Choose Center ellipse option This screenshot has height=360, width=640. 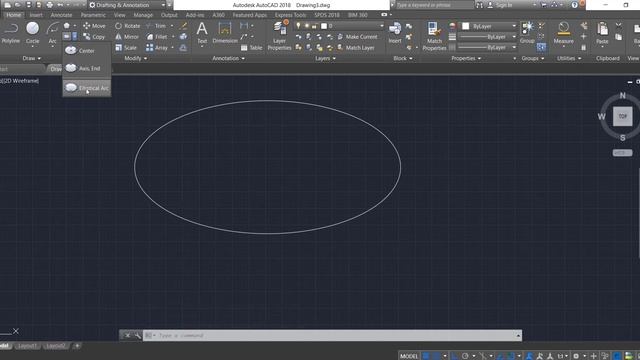pos(86,51)
